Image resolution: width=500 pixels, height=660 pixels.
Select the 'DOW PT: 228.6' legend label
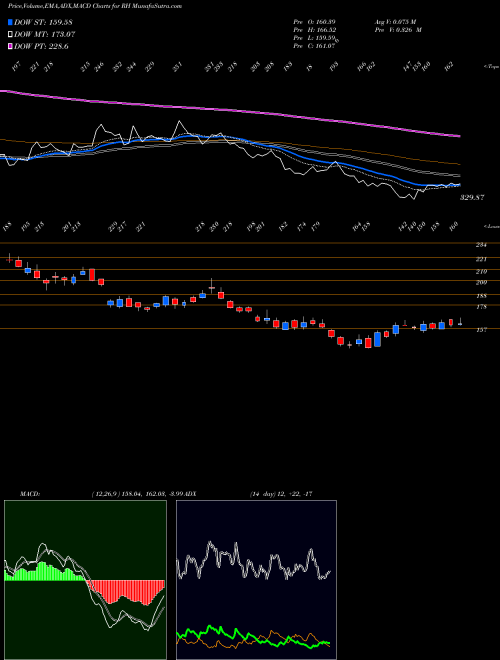click(41, 47)
